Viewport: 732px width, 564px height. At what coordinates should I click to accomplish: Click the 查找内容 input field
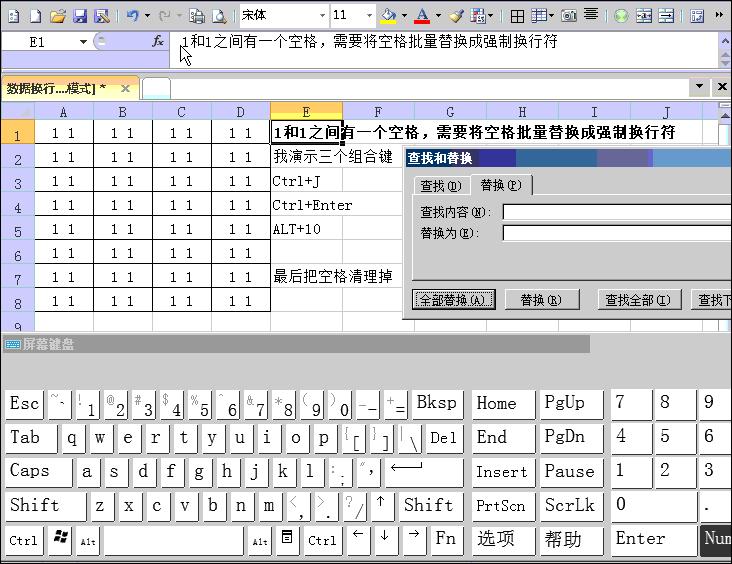click(x=615, y=212)
